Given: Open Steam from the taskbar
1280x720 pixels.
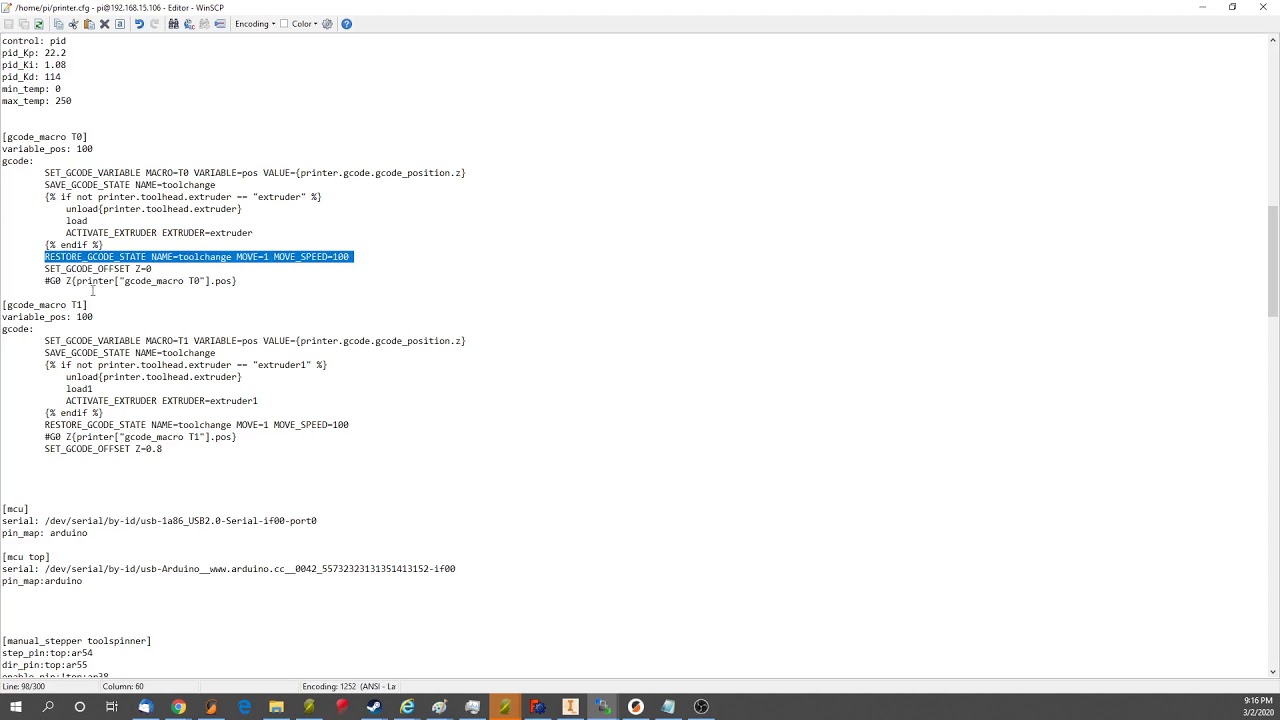Looking at the screenshot, I should click(x=374, y=707).
